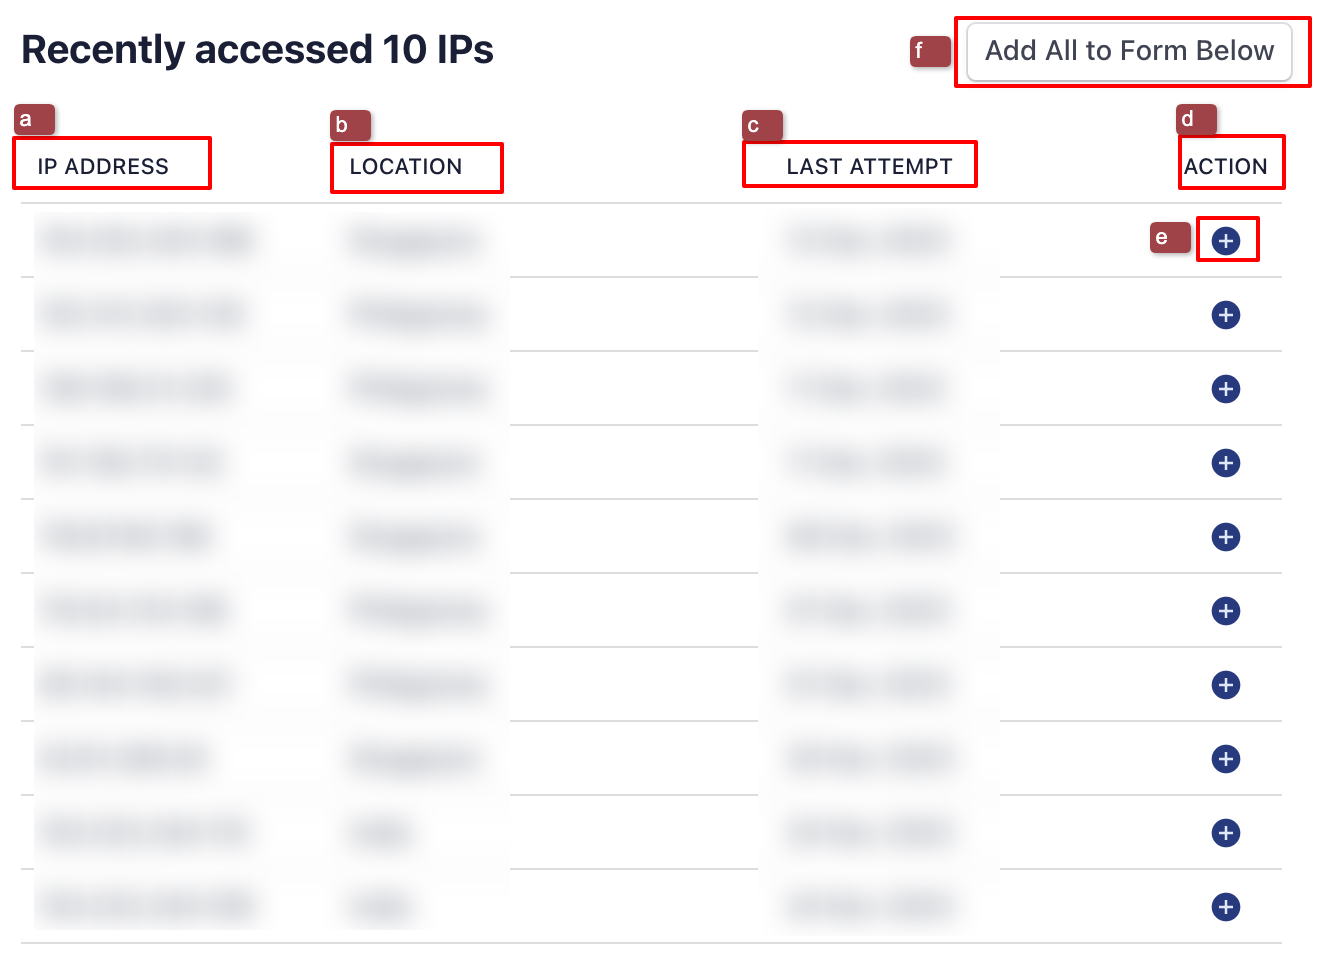The width and height of the screenshot is (1326, 960).
Task: Add the eighth row's IP with plus icon
Action: tap(1225, 759)
